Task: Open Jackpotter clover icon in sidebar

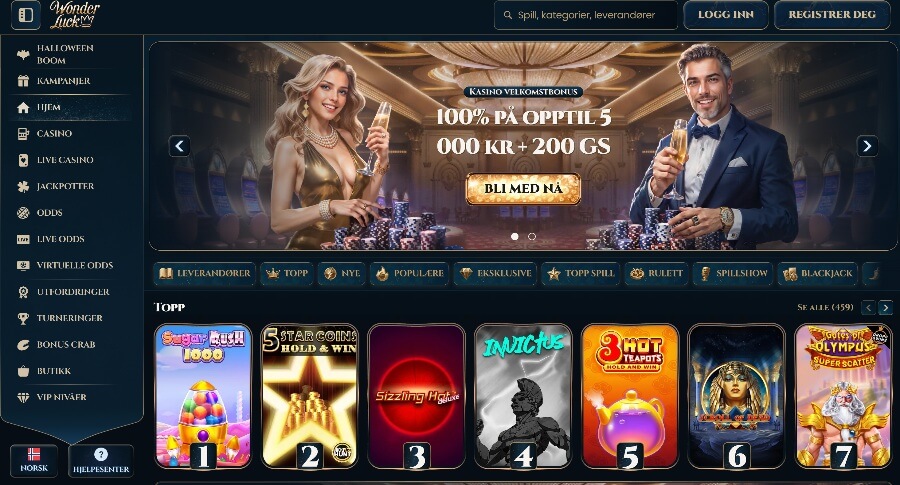Action: (23, 187)
